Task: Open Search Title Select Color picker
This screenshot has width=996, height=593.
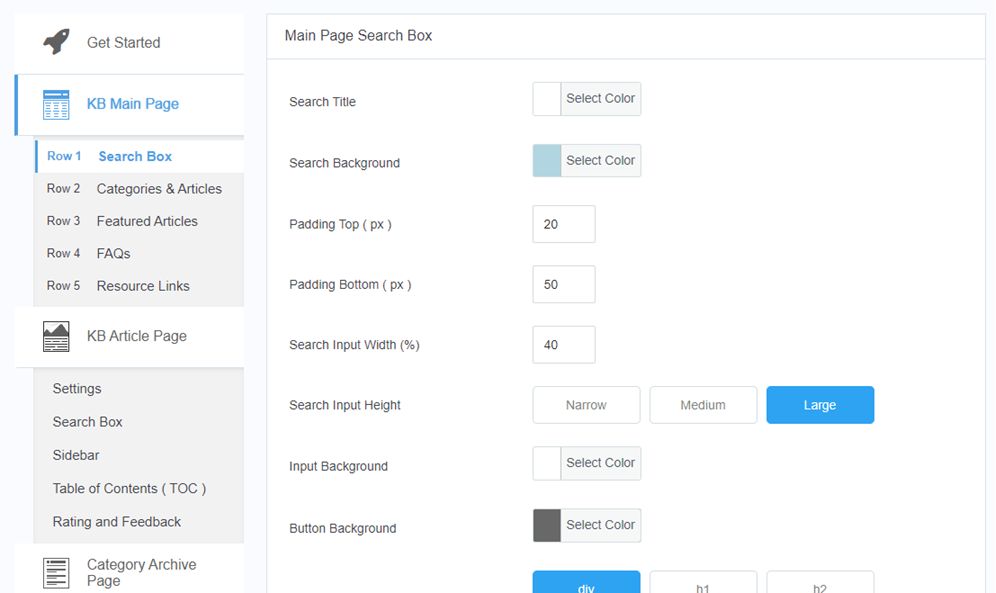Action: [600, 99]
